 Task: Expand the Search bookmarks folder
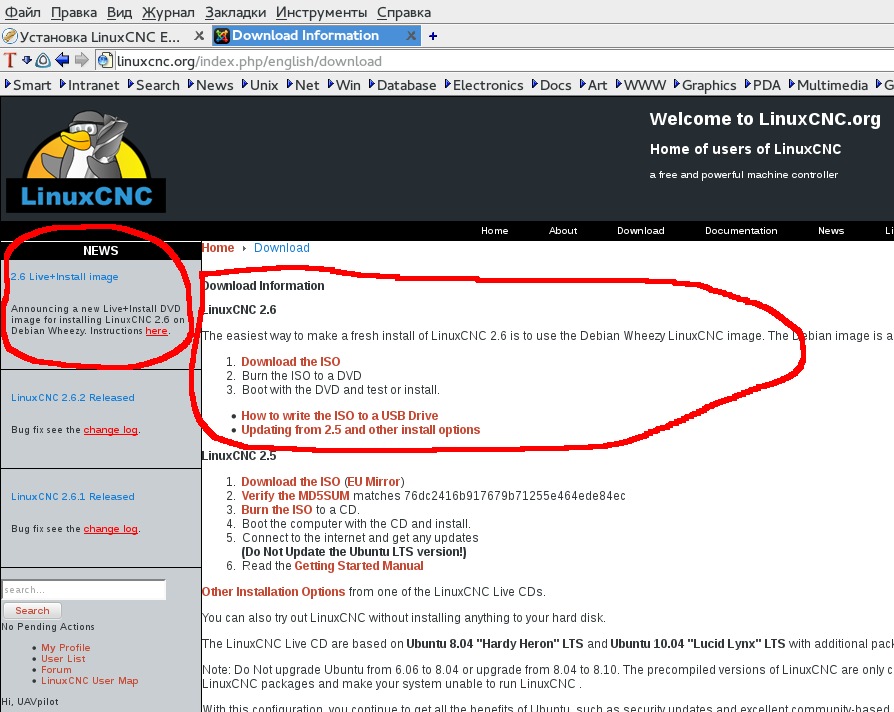[154, 85]
